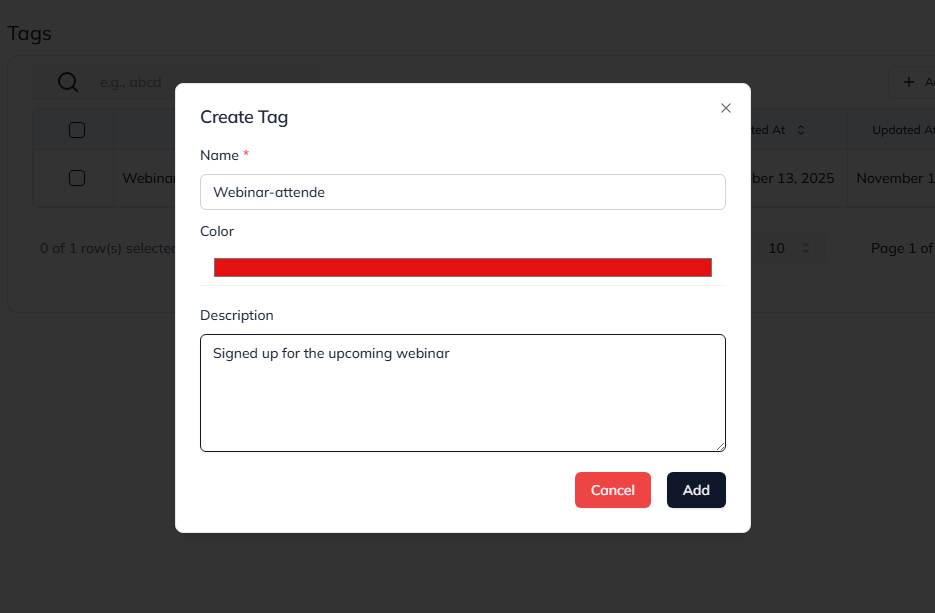Select the Webinar row checkbox to deselect
The height and width of the screenshot is (613, 935).
pos(78,177)
